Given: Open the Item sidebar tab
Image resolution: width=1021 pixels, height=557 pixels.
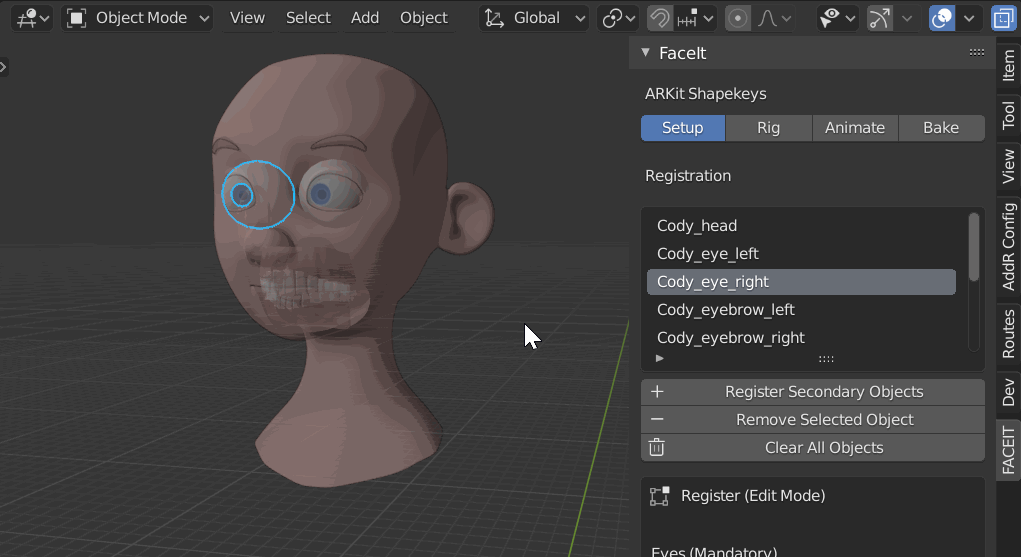Looking at the screenshot, I should [1008, 65].
